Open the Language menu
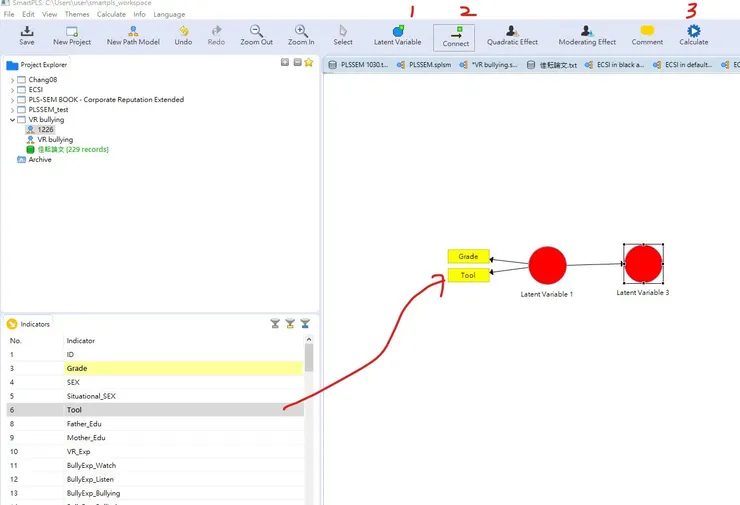Image resolution: width=740 pixels, height=505 pixels. click(x=169, y=14)
